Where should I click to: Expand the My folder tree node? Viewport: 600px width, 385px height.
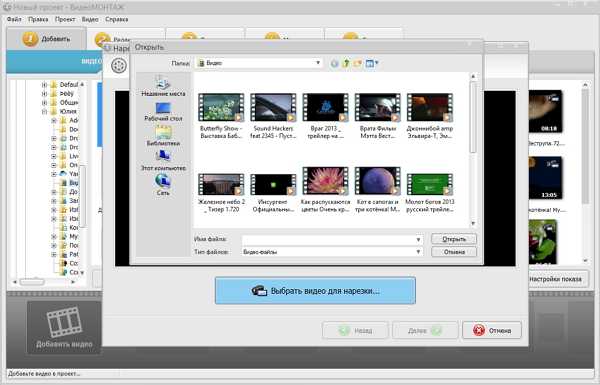pos(54,237)
